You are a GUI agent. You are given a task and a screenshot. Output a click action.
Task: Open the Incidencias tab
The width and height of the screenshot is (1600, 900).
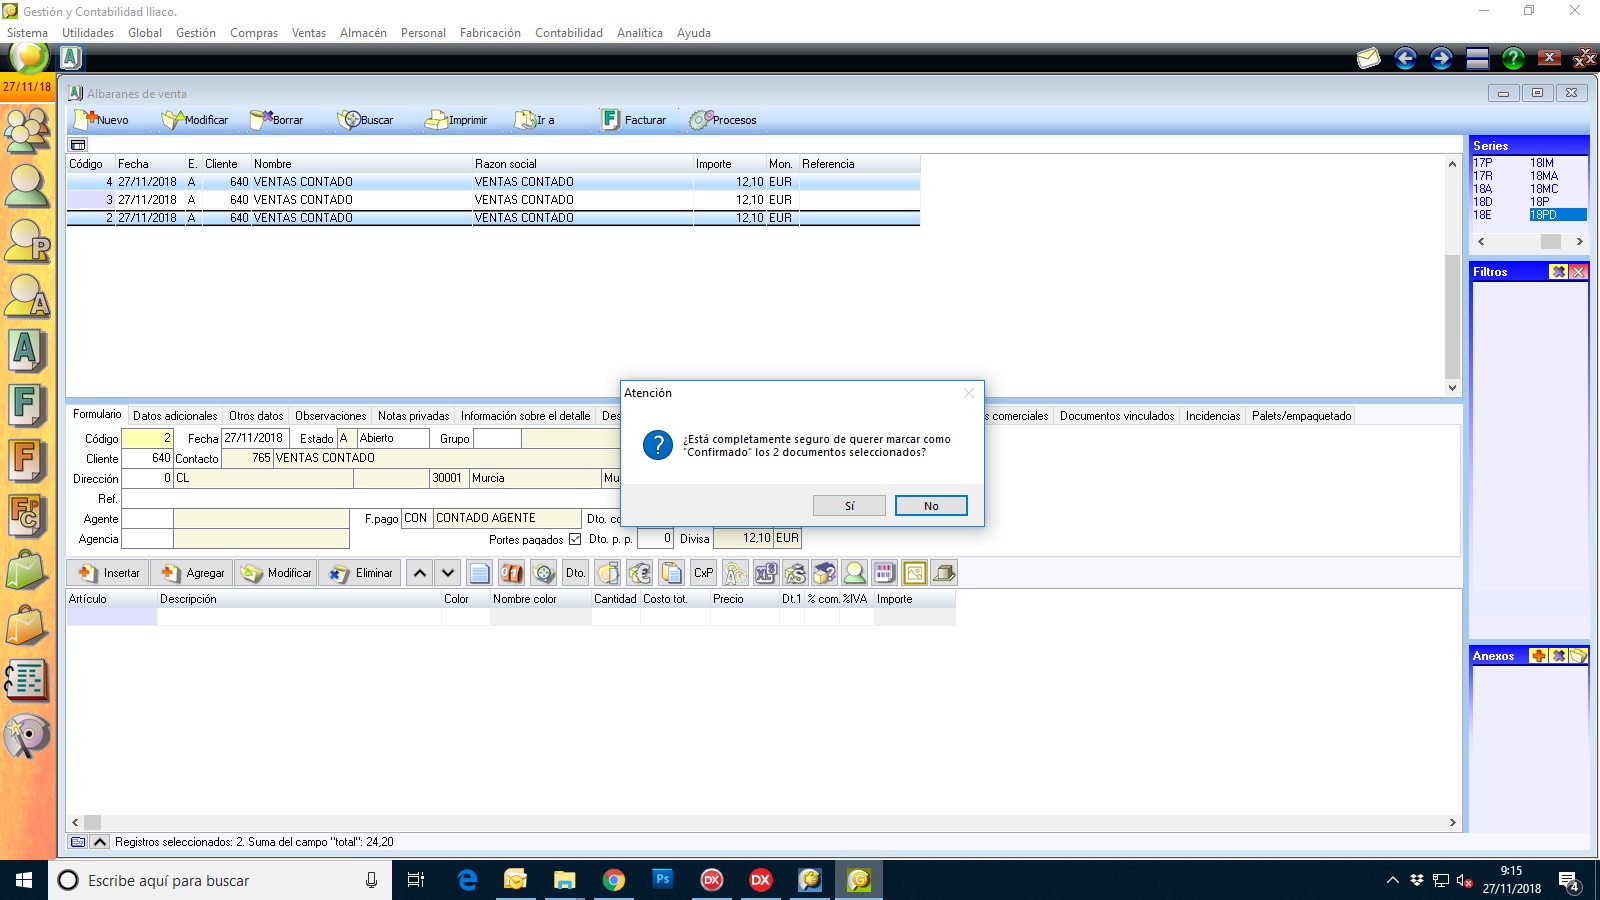[x=1213, y=416]
